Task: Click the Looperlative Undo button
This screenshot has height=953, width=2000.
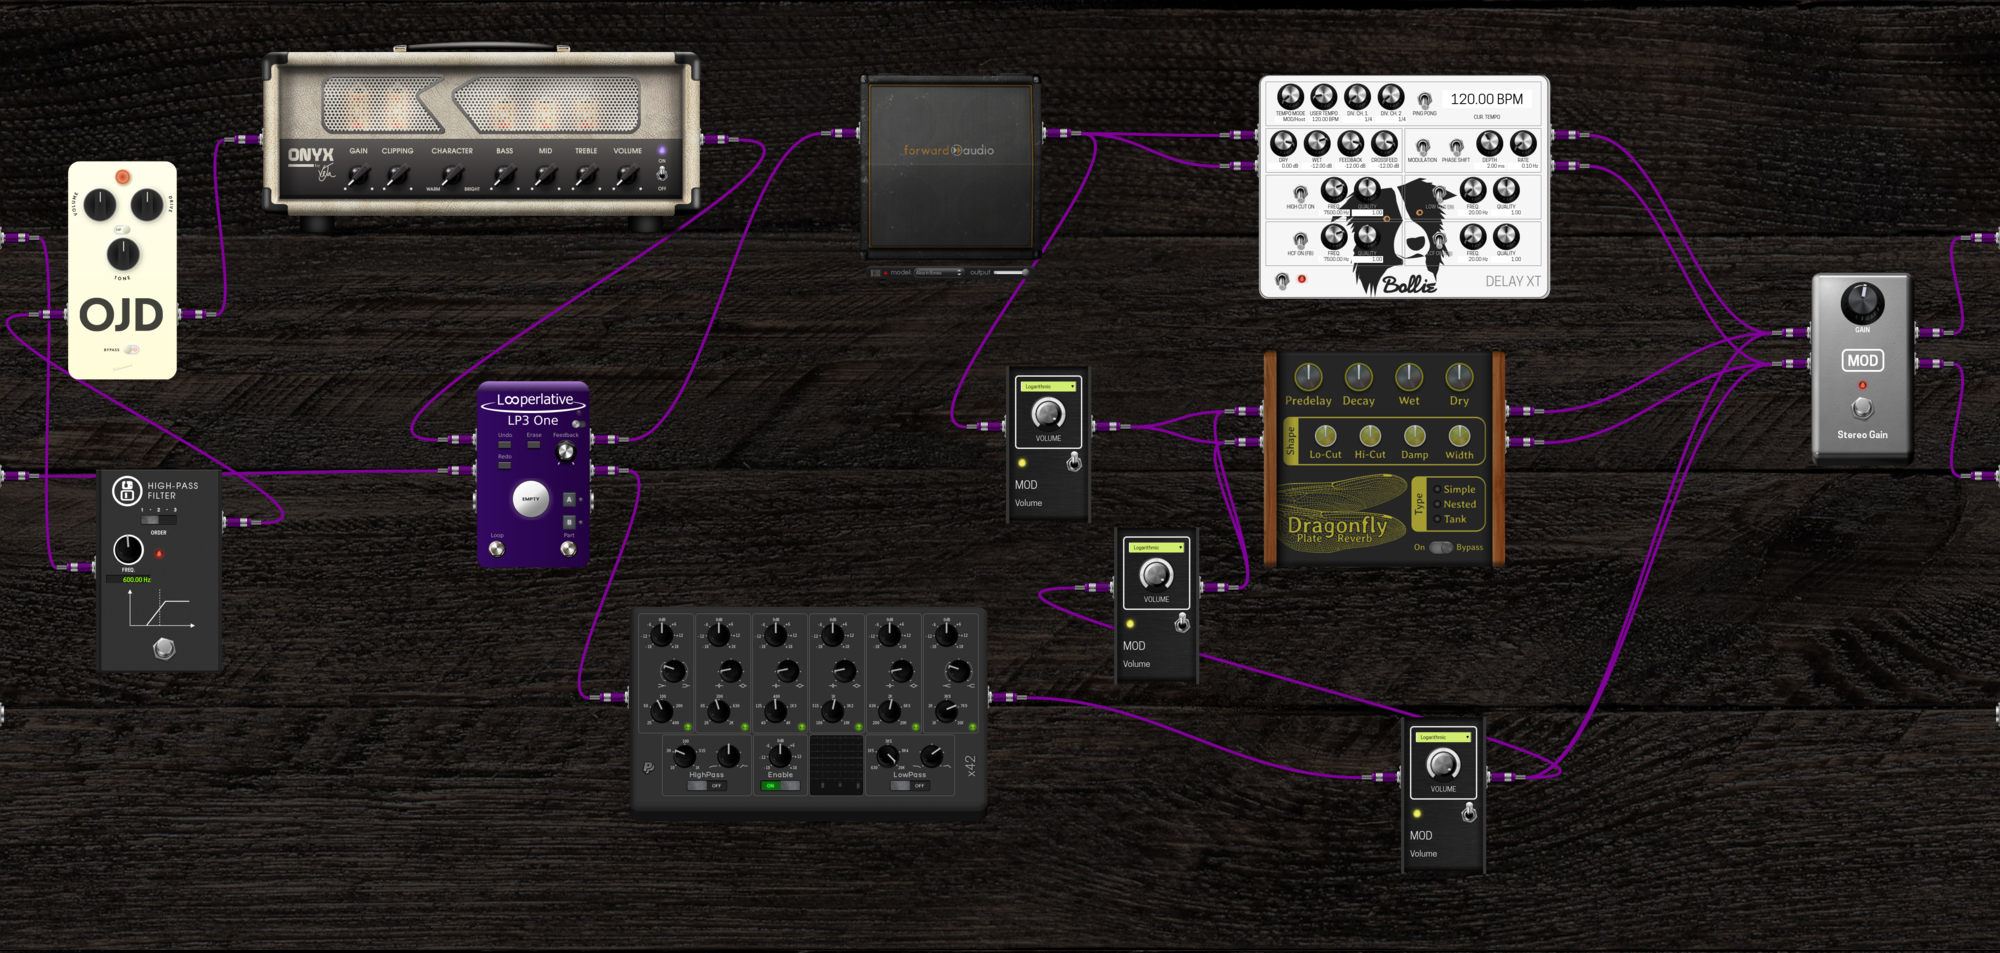Action: [505, 444]
